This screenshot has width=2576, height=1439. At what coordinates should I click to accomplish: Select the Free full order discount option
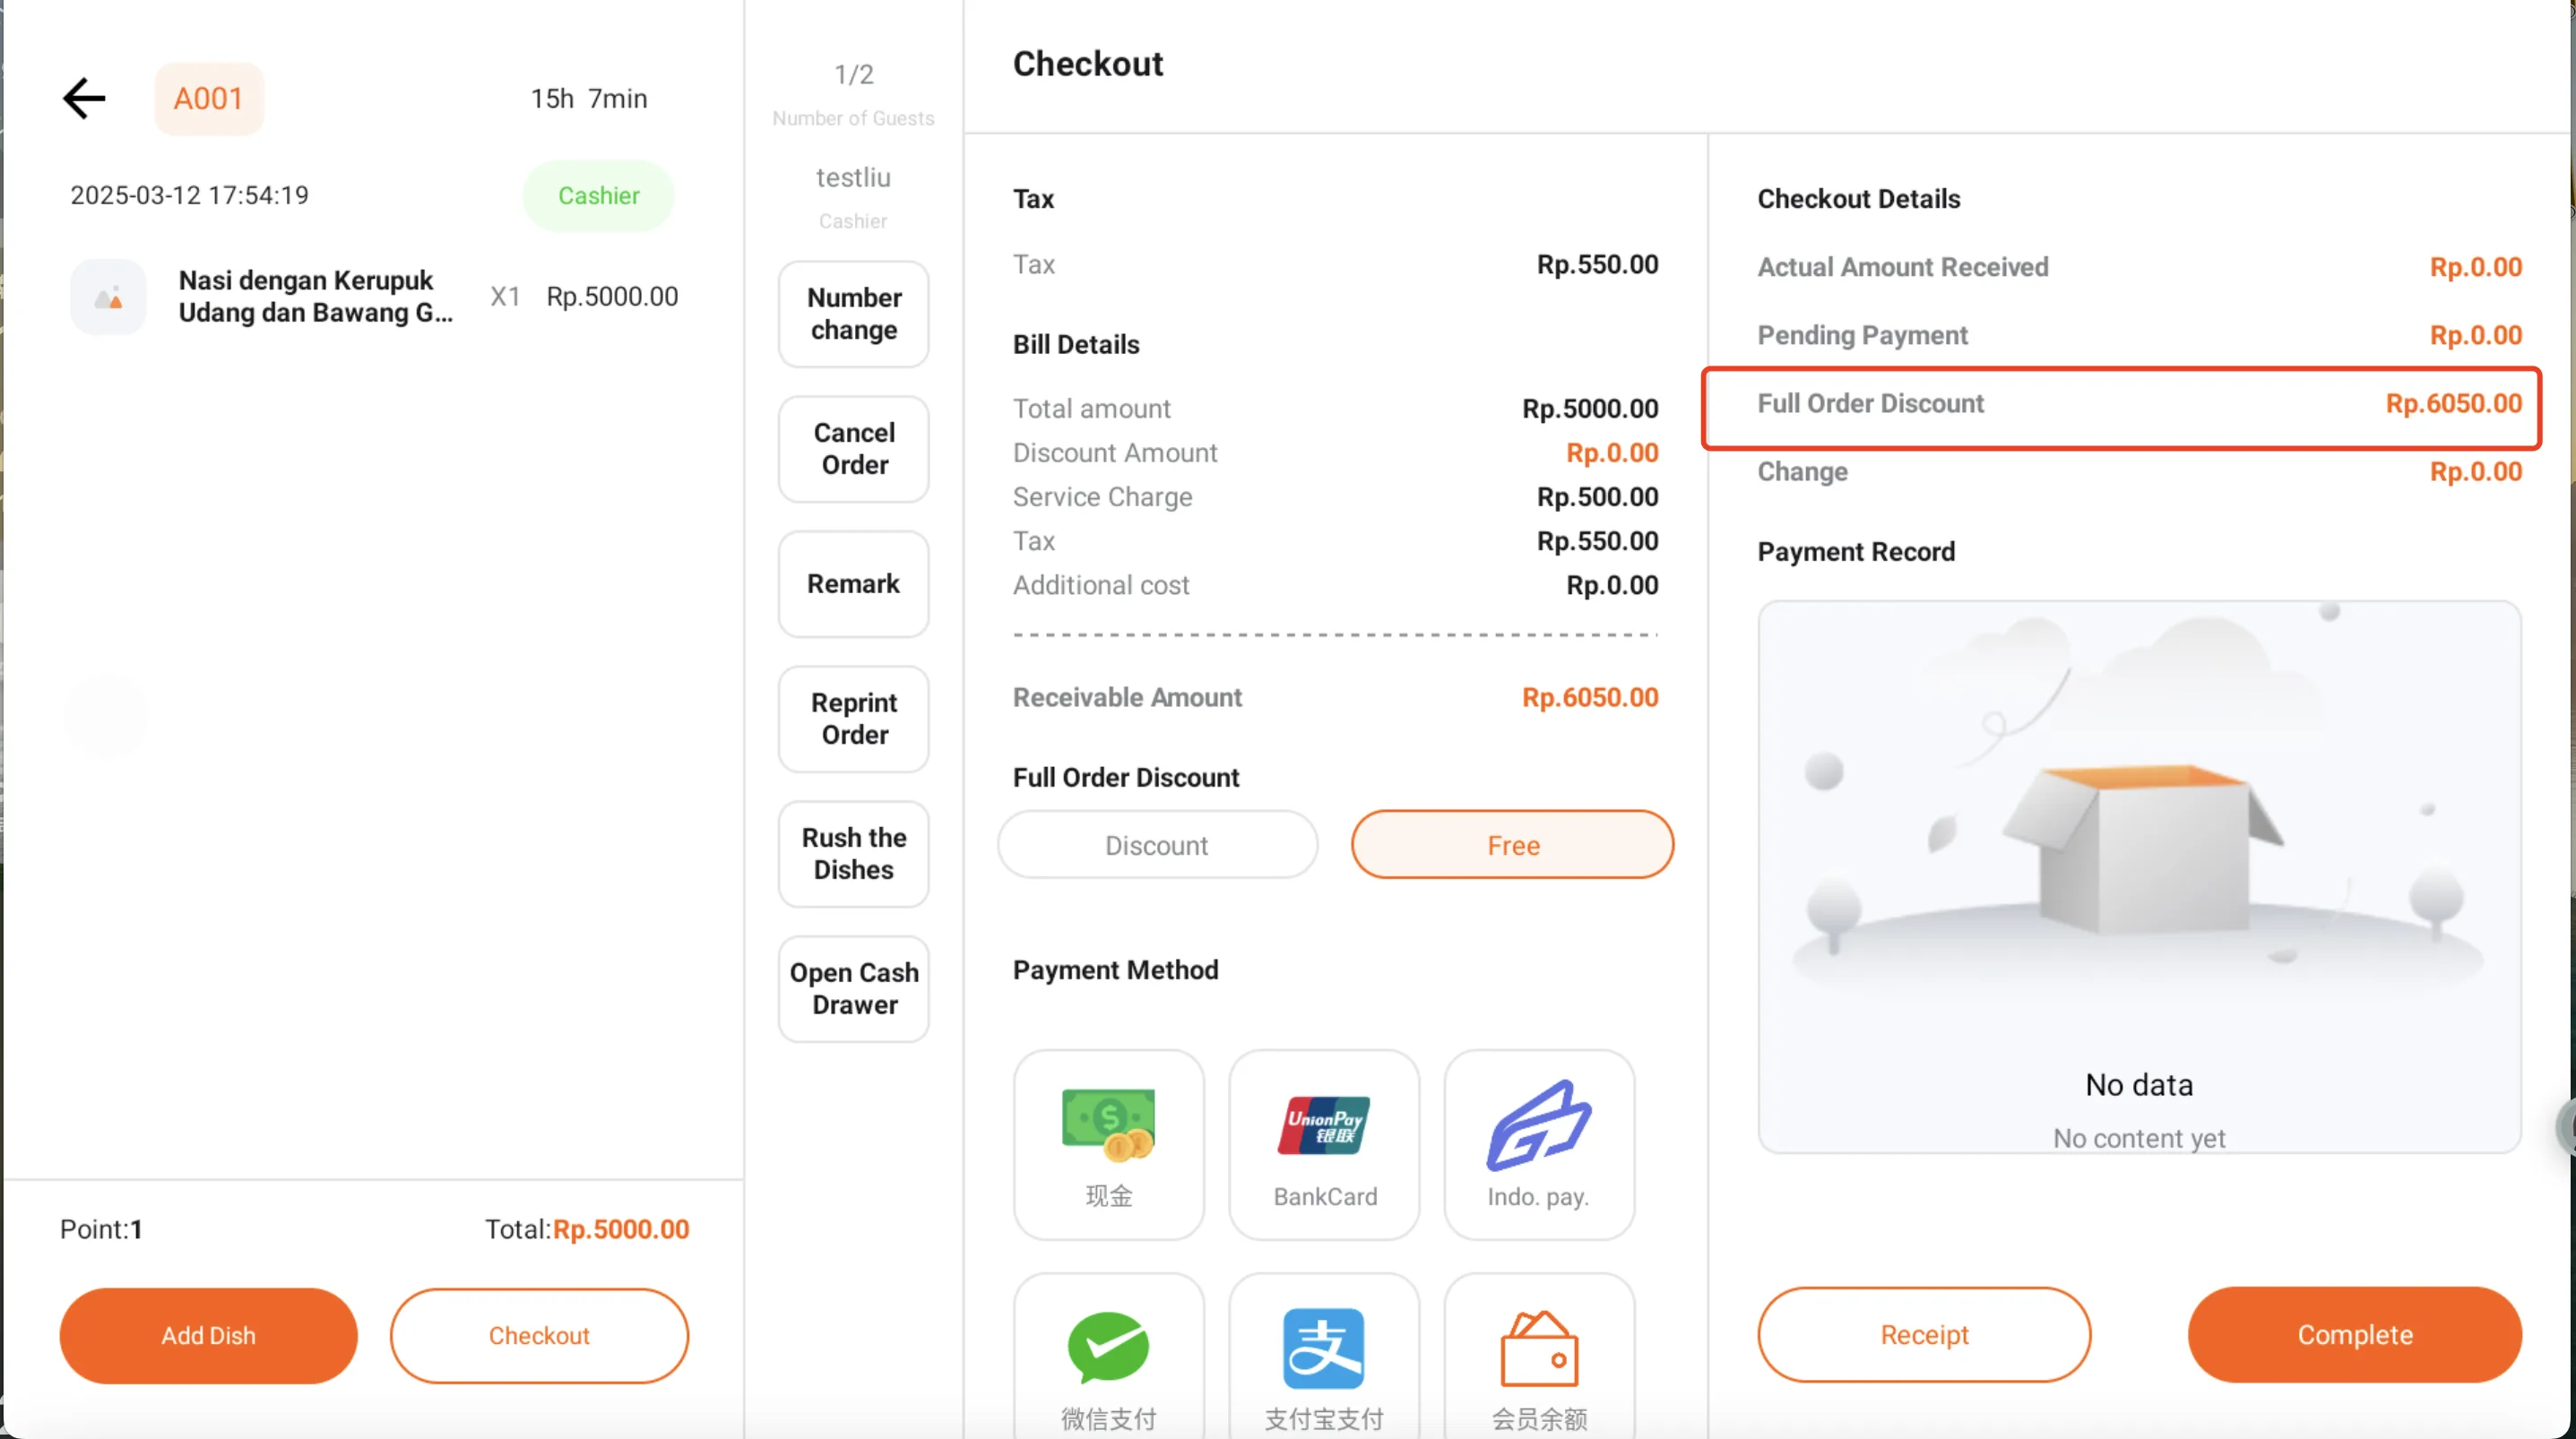[1512, 845]
